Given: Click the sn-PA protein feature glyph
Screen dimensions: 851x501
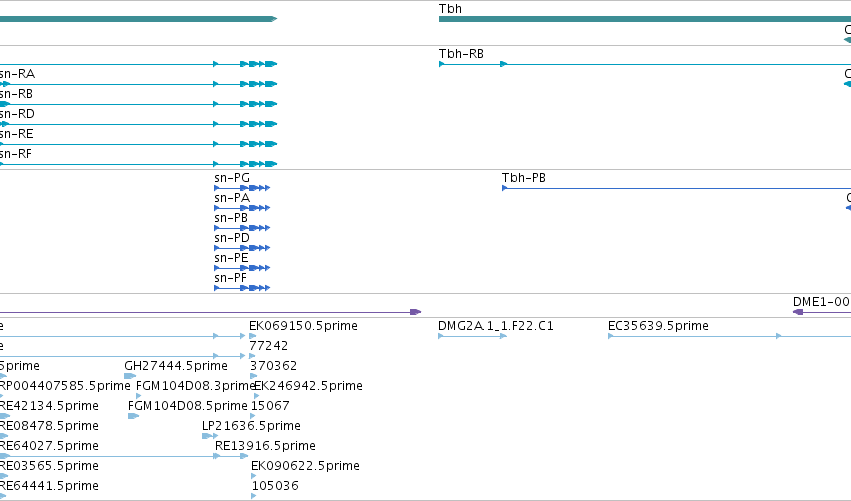Looking at the screenshot, I should point(242,208).
